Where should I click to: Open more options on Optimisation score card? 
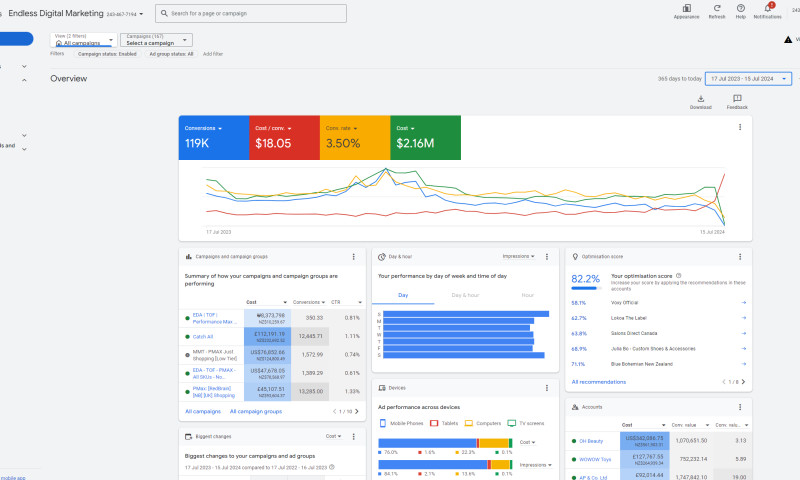tap(739, 257)
